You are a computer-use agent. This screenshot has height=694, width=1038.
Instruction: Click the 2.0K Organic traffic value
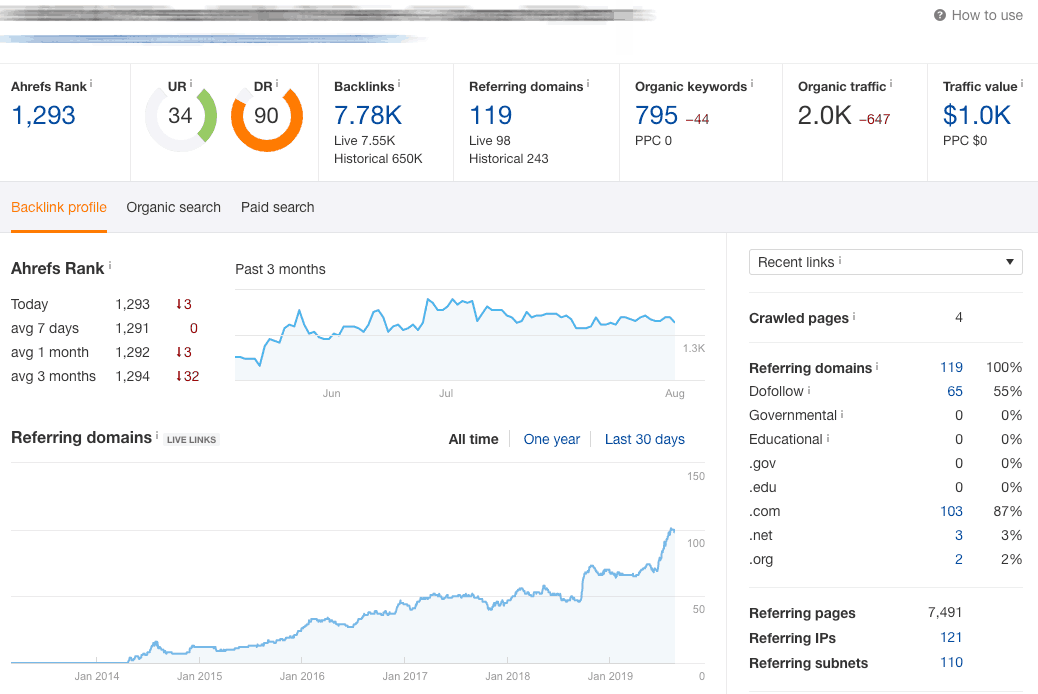pos(824,115)
